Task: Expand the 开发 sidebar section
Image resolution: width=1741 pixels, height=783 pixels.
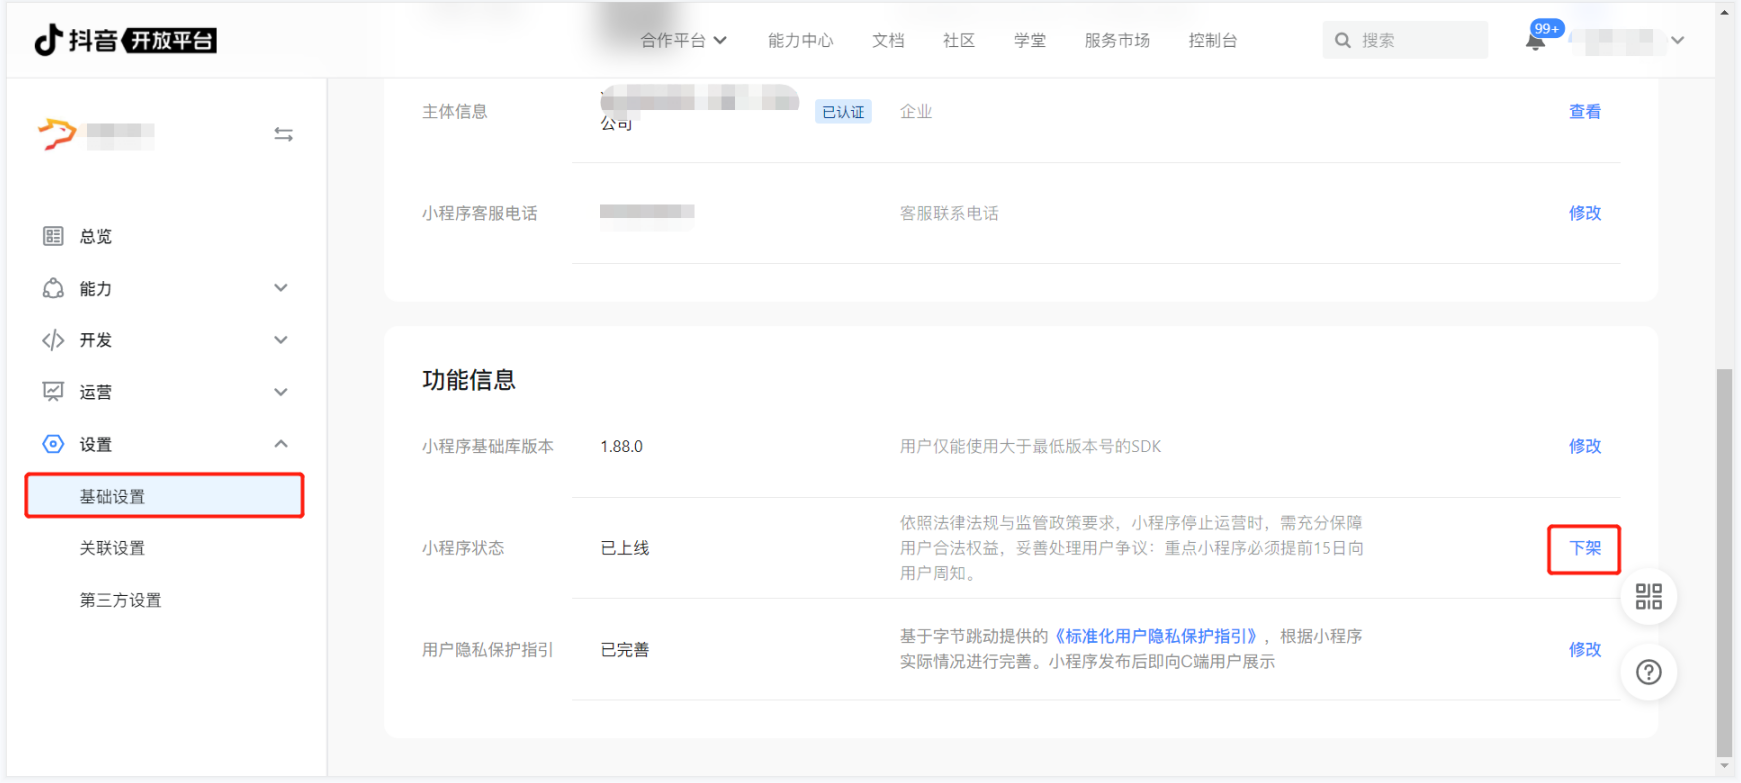Action: (x=165, y=340)
